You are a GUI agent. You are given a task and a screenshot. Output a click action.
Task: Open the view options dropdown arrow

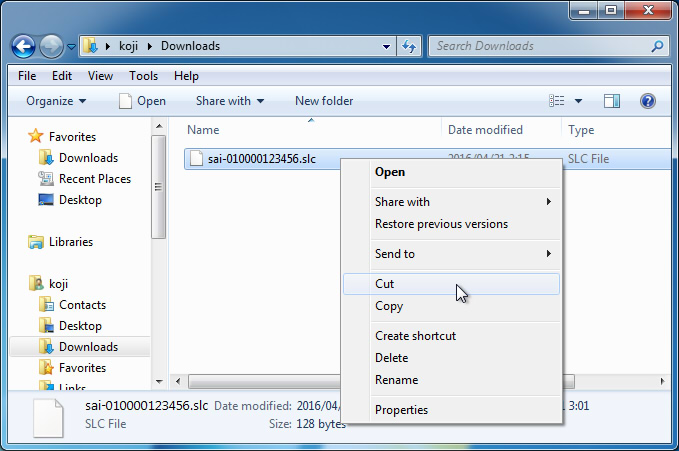pos(579,101)
